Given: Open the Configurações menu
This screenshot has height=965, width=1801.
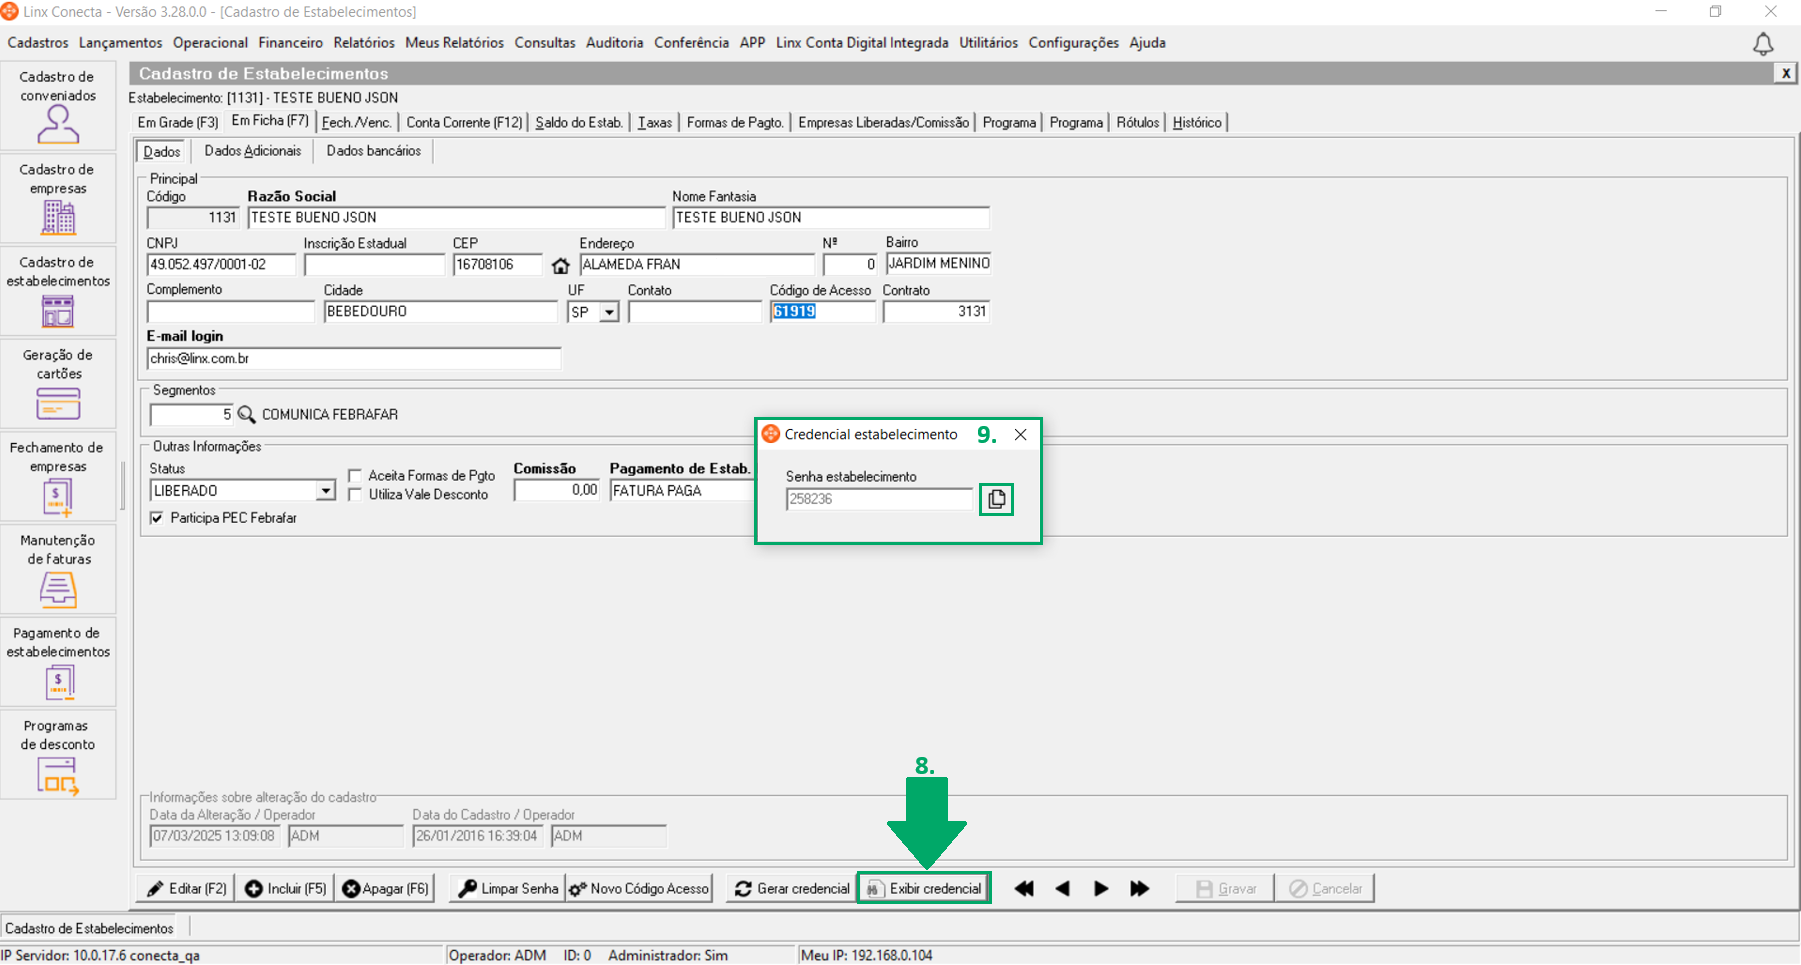Looking at the screenshot, I should coord(1074,43).
